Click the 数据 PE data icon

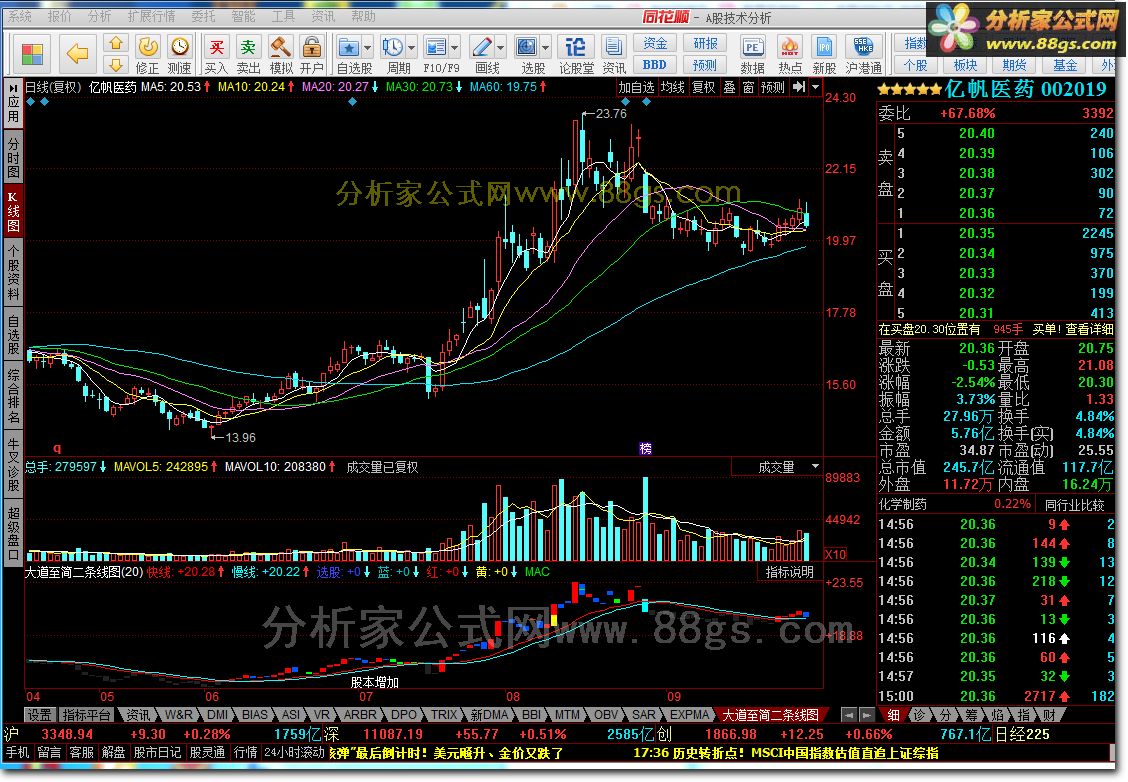pos(752,47)
